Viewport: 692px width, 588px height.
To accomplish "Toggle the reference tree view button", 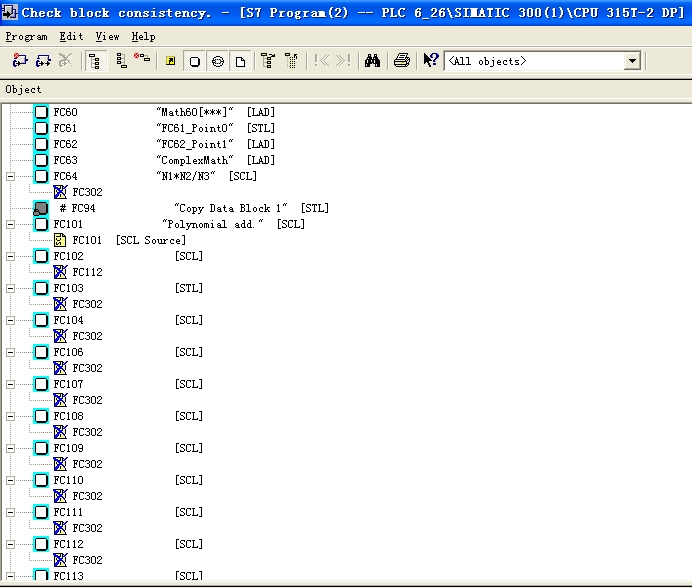I will 94,61.
